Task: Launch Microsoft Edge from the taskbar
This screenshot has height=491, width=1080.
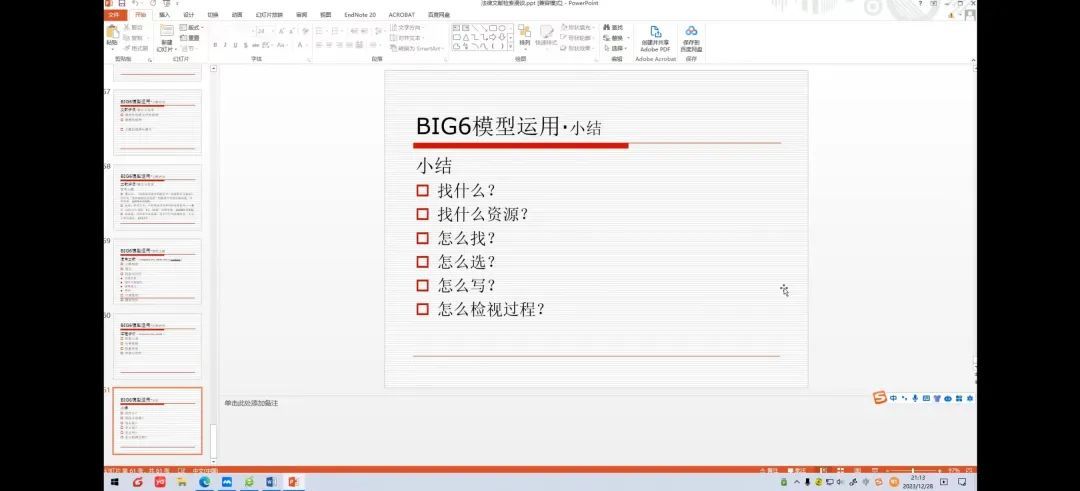Action: tap(205, 482)
